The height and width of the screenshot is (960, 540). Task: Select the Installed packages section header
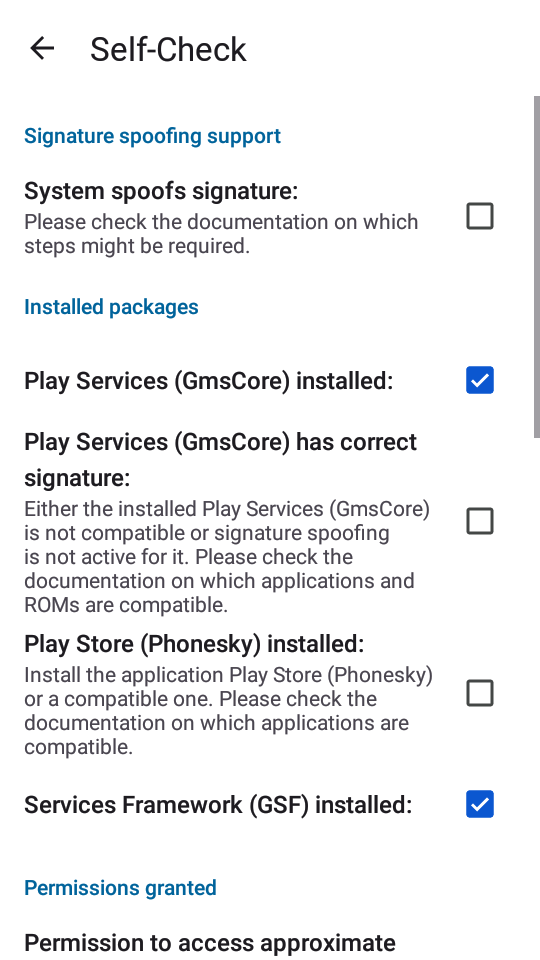(x=111, y=306)
